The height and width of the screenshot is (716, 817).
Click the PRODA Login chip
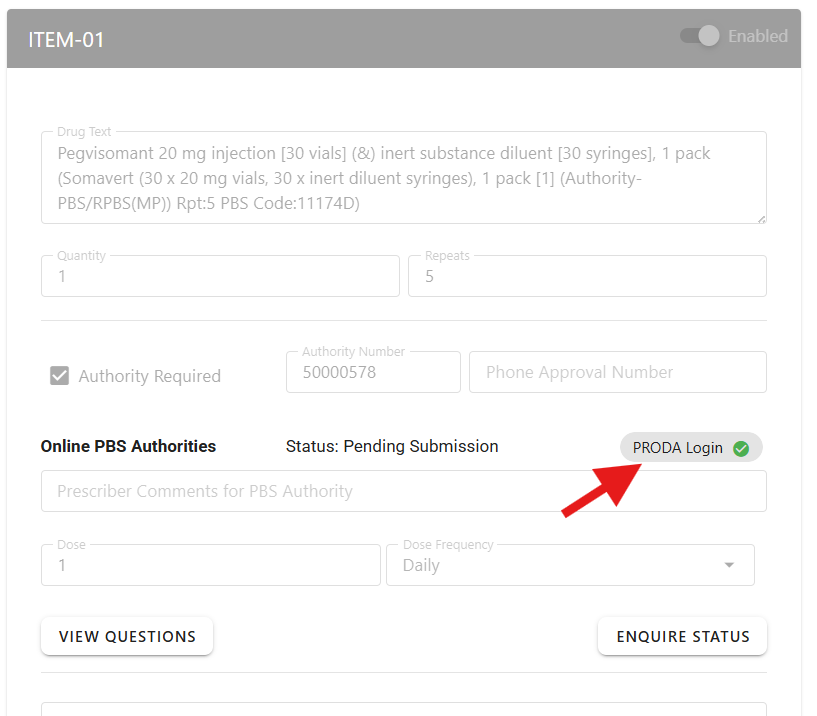(x=680, y=448)
